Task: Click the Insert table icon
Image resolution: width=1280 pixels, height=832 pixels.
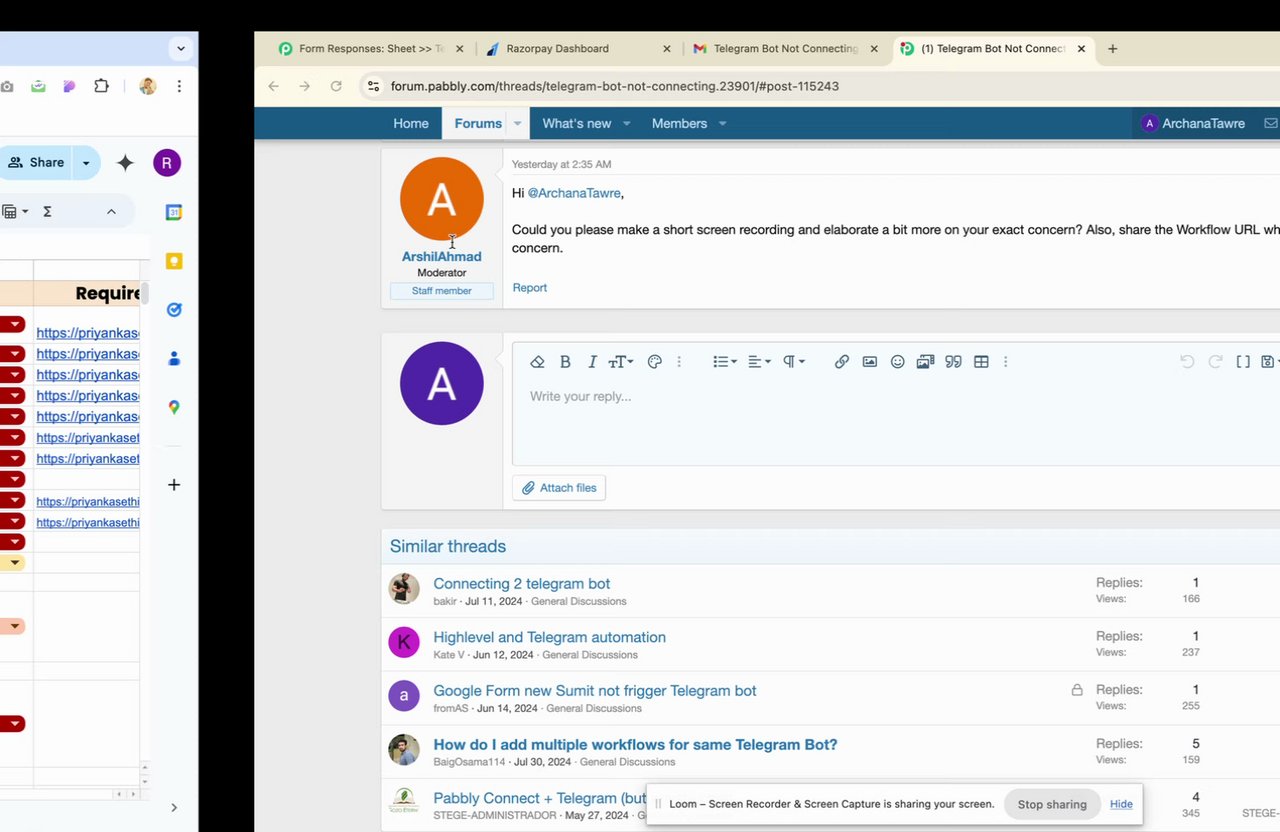Action: point(981,362)
